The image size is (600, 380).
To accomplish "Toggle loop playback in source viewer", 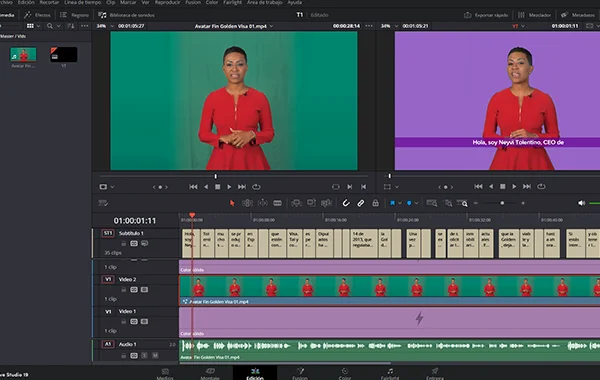I will pos(256,187).
